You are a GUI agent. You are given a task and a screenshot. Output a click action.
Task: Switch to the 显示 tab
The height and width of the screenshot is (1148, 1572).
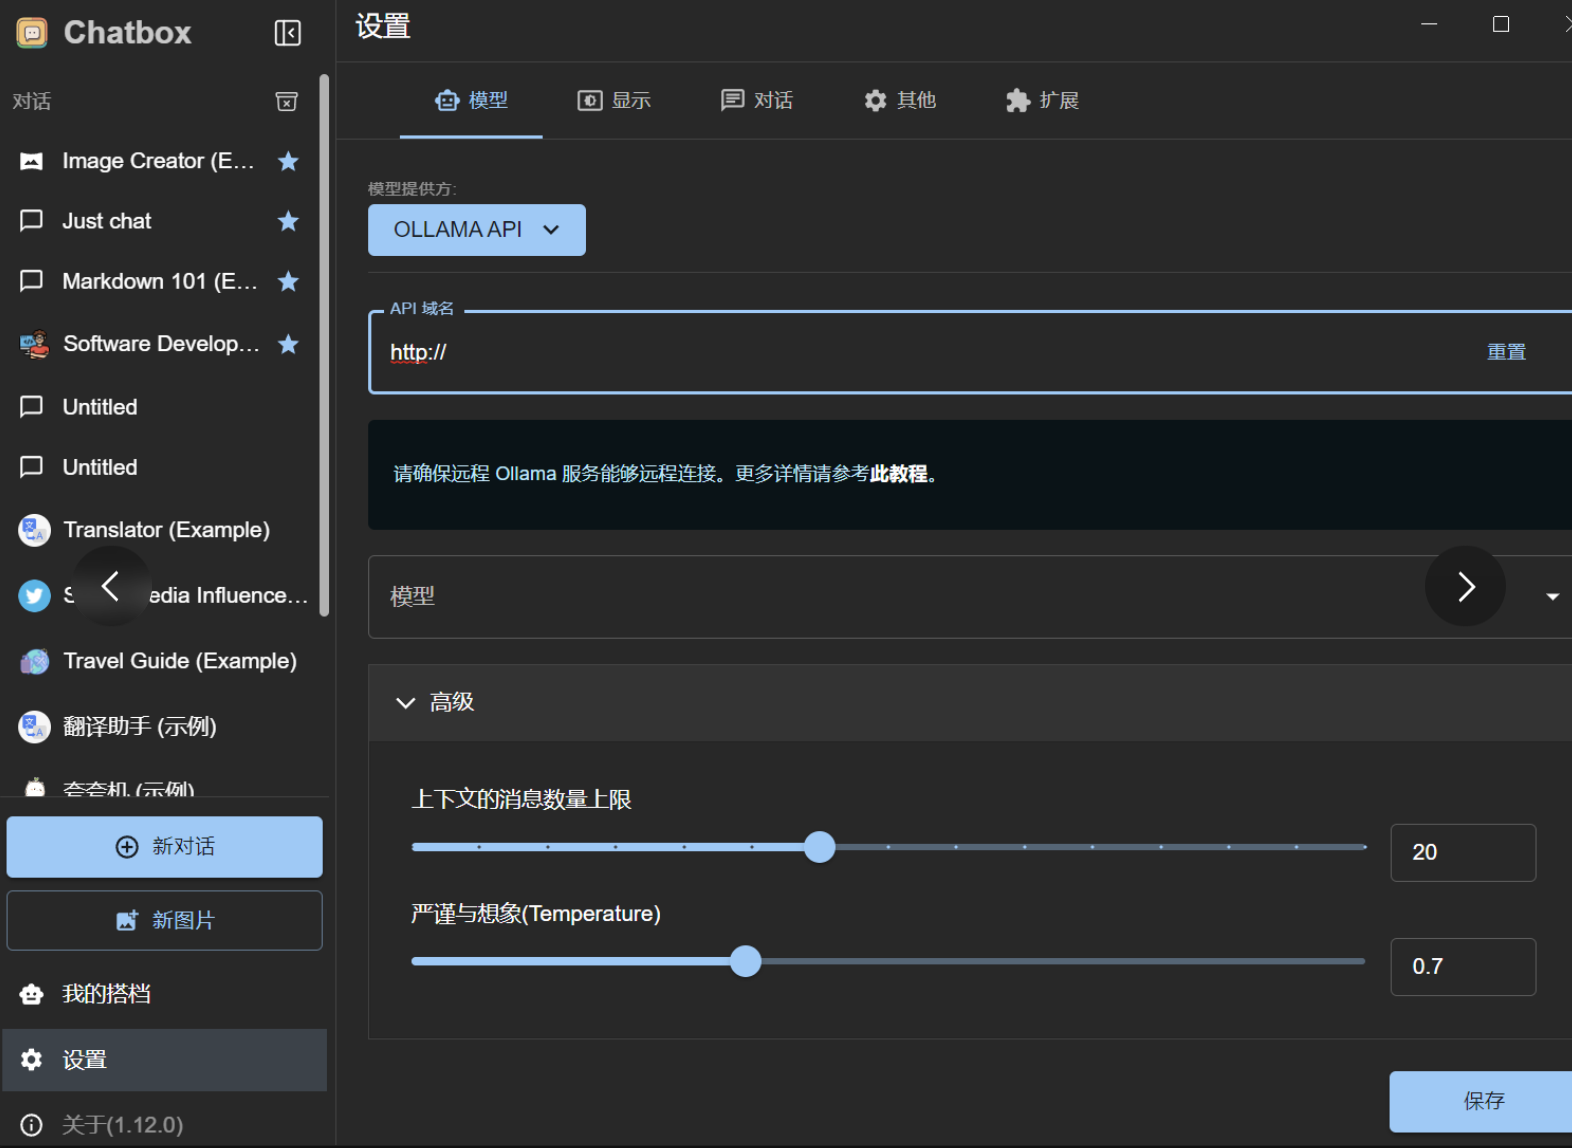[614, 100]
